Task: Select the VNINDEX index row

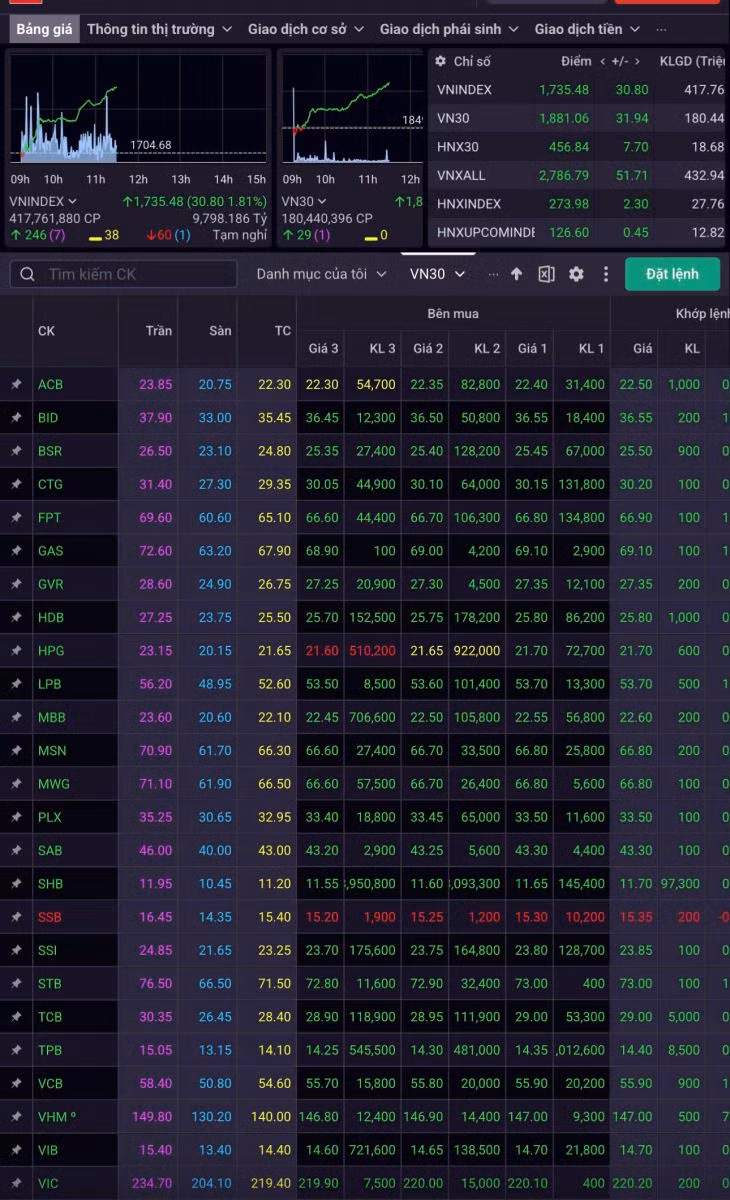Action: pos(580,90)
